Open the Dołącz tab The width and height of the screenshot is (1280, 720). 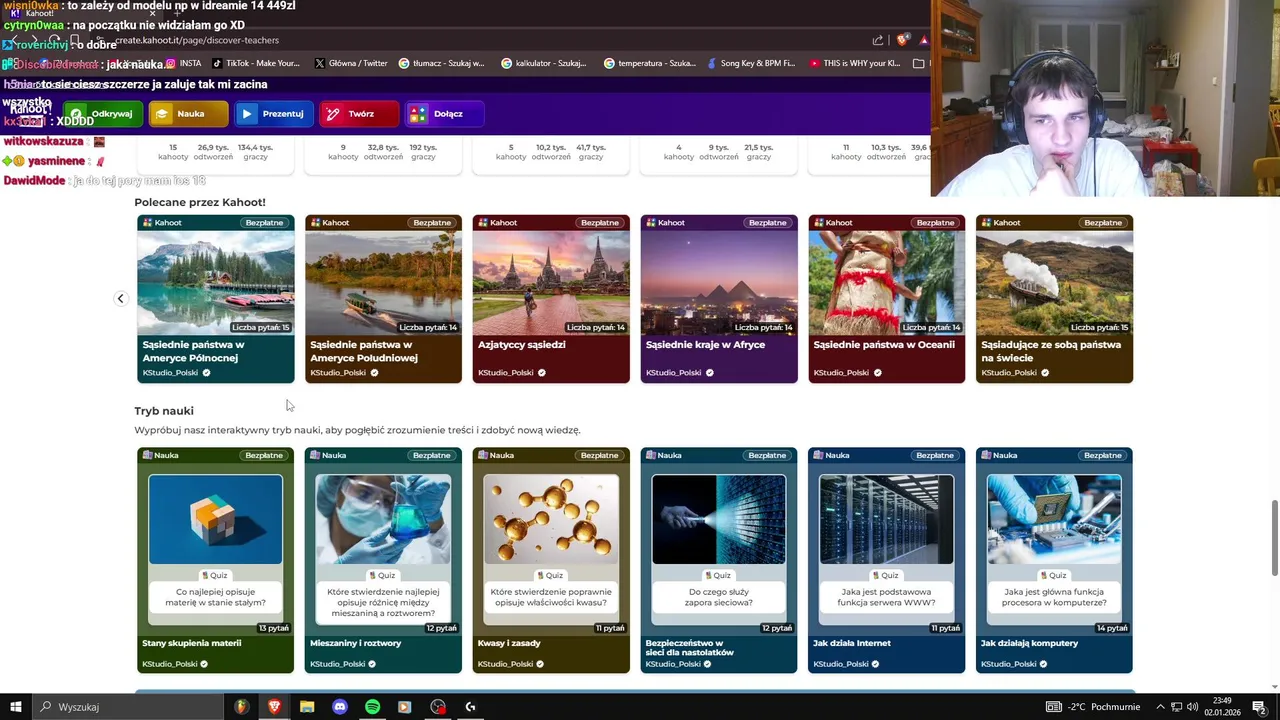point(445,114)
